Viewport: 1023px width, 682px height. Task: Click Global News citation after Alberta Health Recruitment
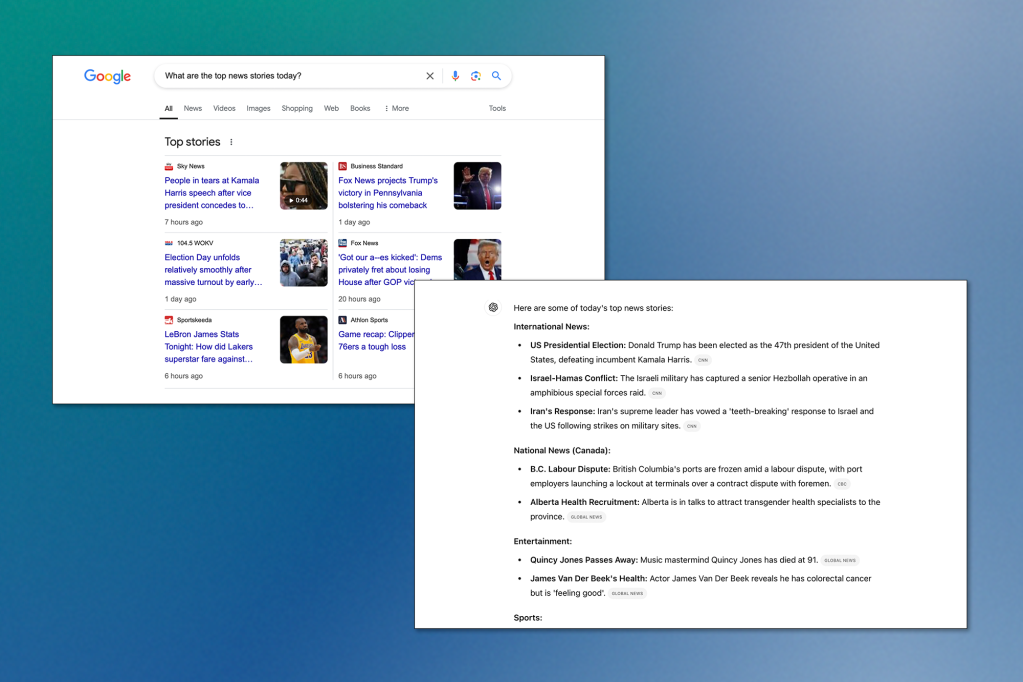[x=587, y=517]
